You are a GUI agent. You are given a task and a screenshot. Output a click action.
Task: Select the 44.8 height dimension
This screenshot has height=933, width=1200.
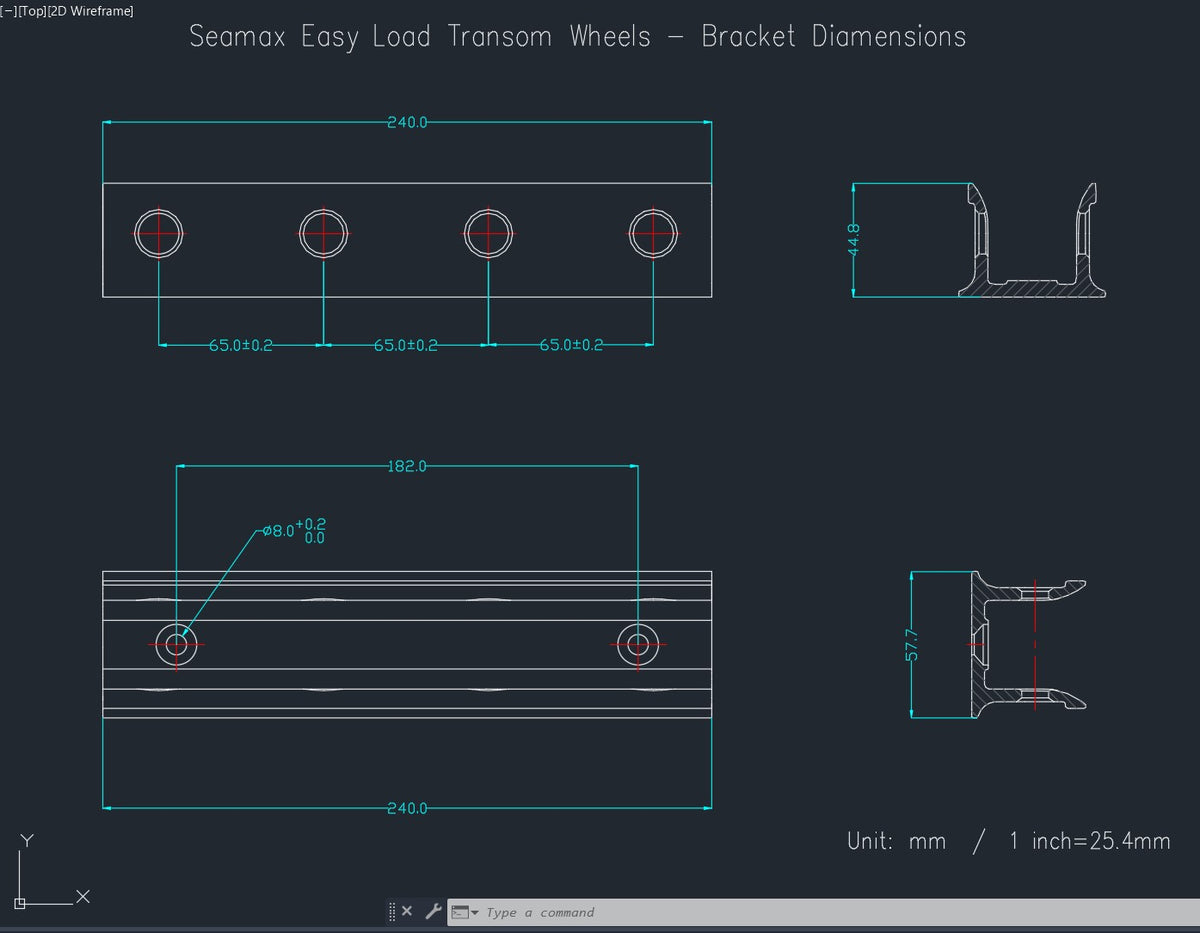854,239
